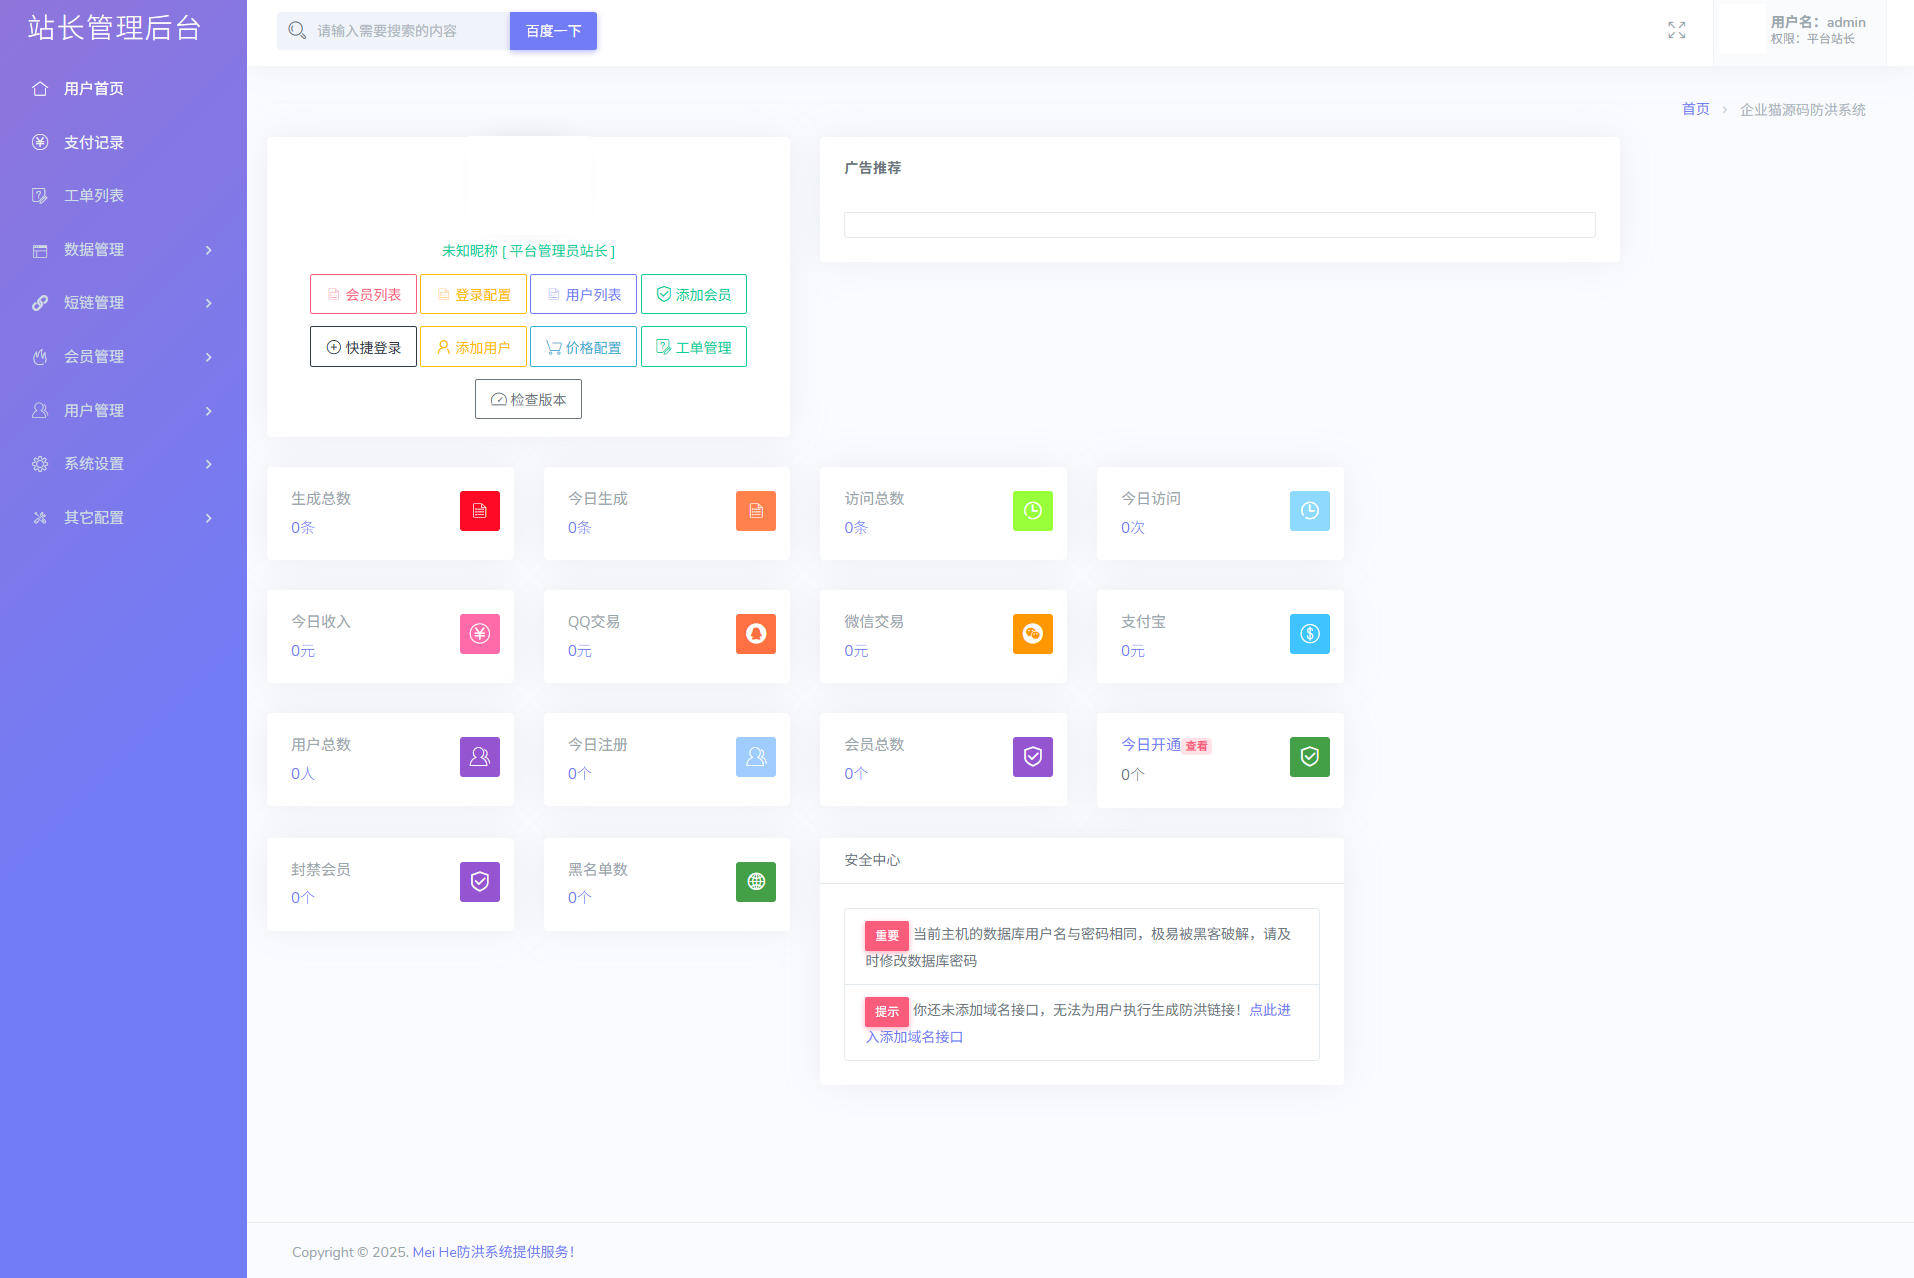Click the home icon beside 用户首页
Screen dimensions: 1914x1278
[x=40, y=89]
